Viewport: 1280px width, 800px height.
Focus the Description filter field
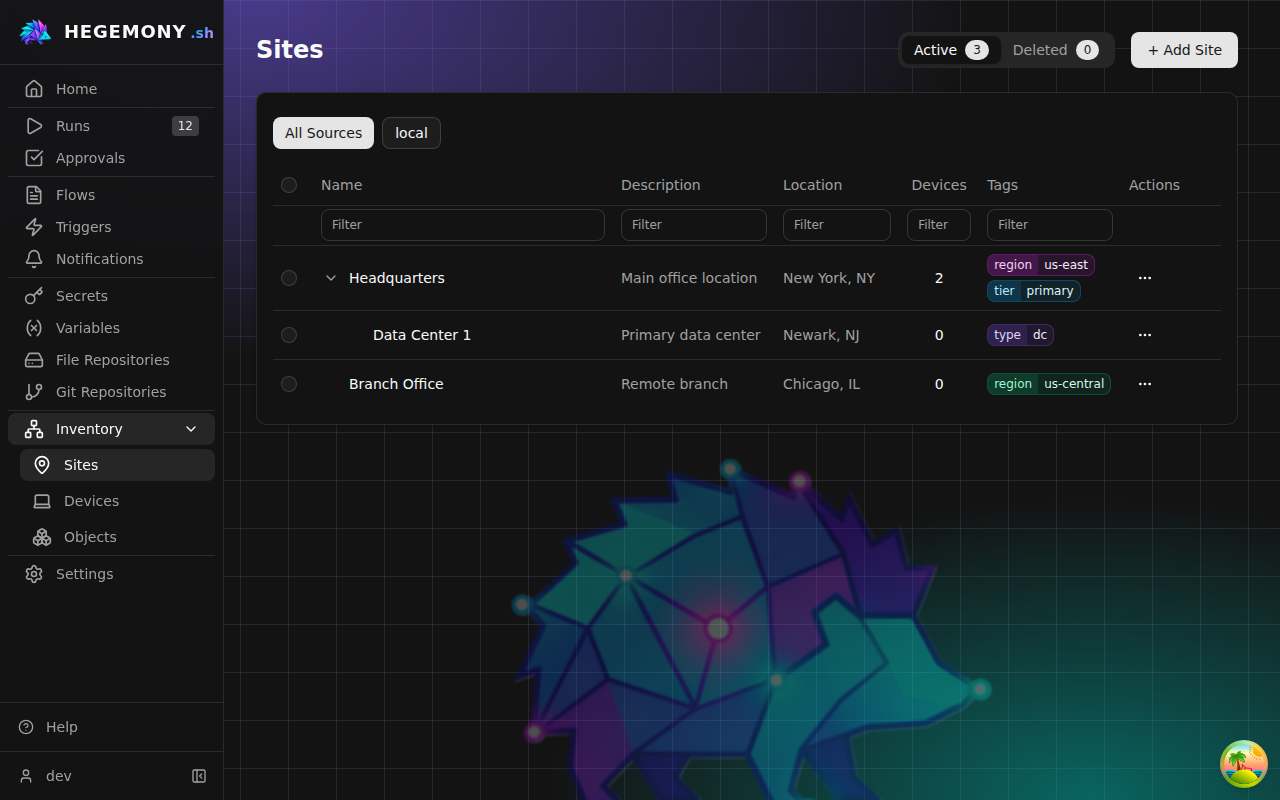pyautogui.click(x=694, y=225)
